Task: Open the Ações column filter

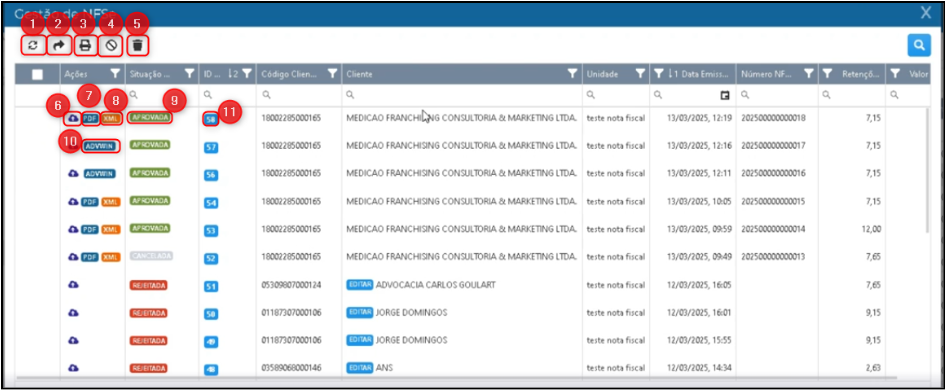Action: click(x=115, y=74)
